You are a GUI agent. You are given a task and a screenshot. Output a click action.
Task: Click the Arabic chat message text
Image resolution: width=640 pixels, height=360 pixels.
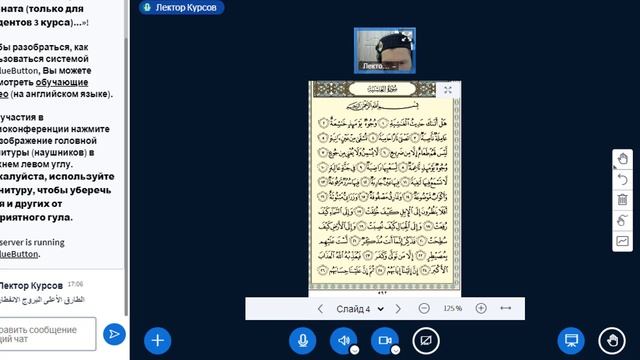pos(42,300)
